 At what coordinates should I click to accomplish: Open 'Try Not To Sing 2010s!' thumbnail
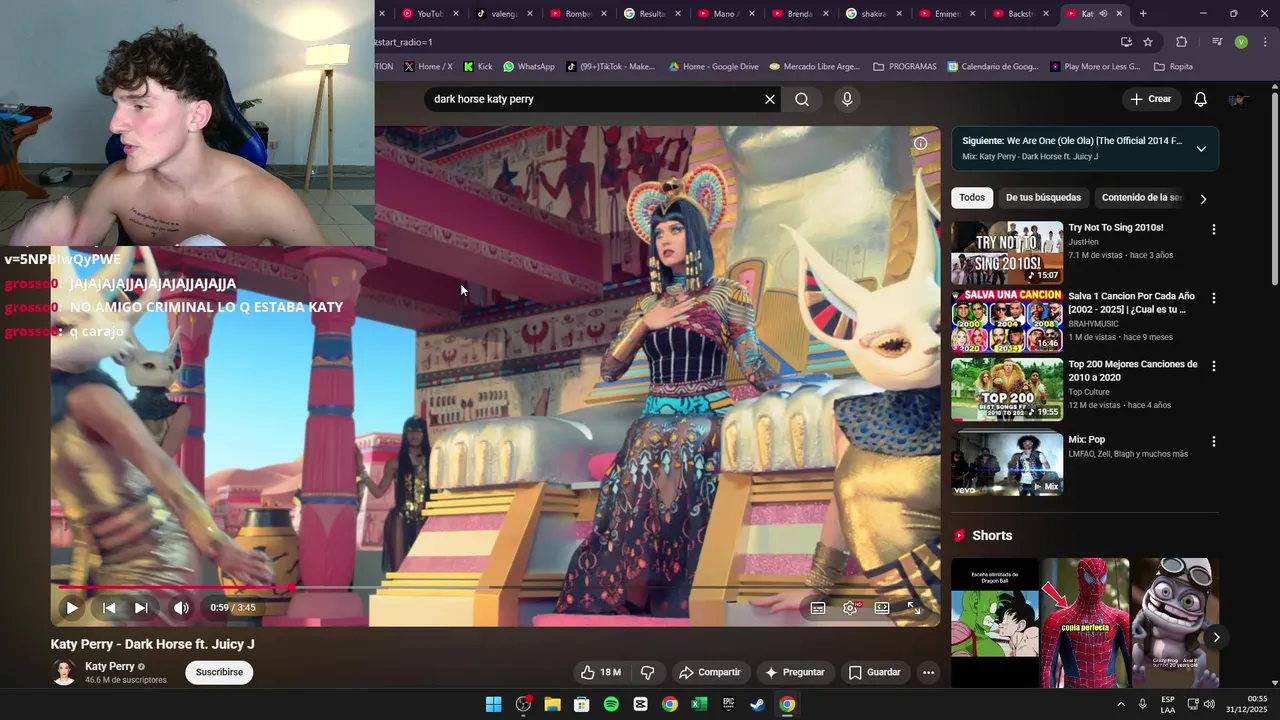click(x=1007, y=253)
